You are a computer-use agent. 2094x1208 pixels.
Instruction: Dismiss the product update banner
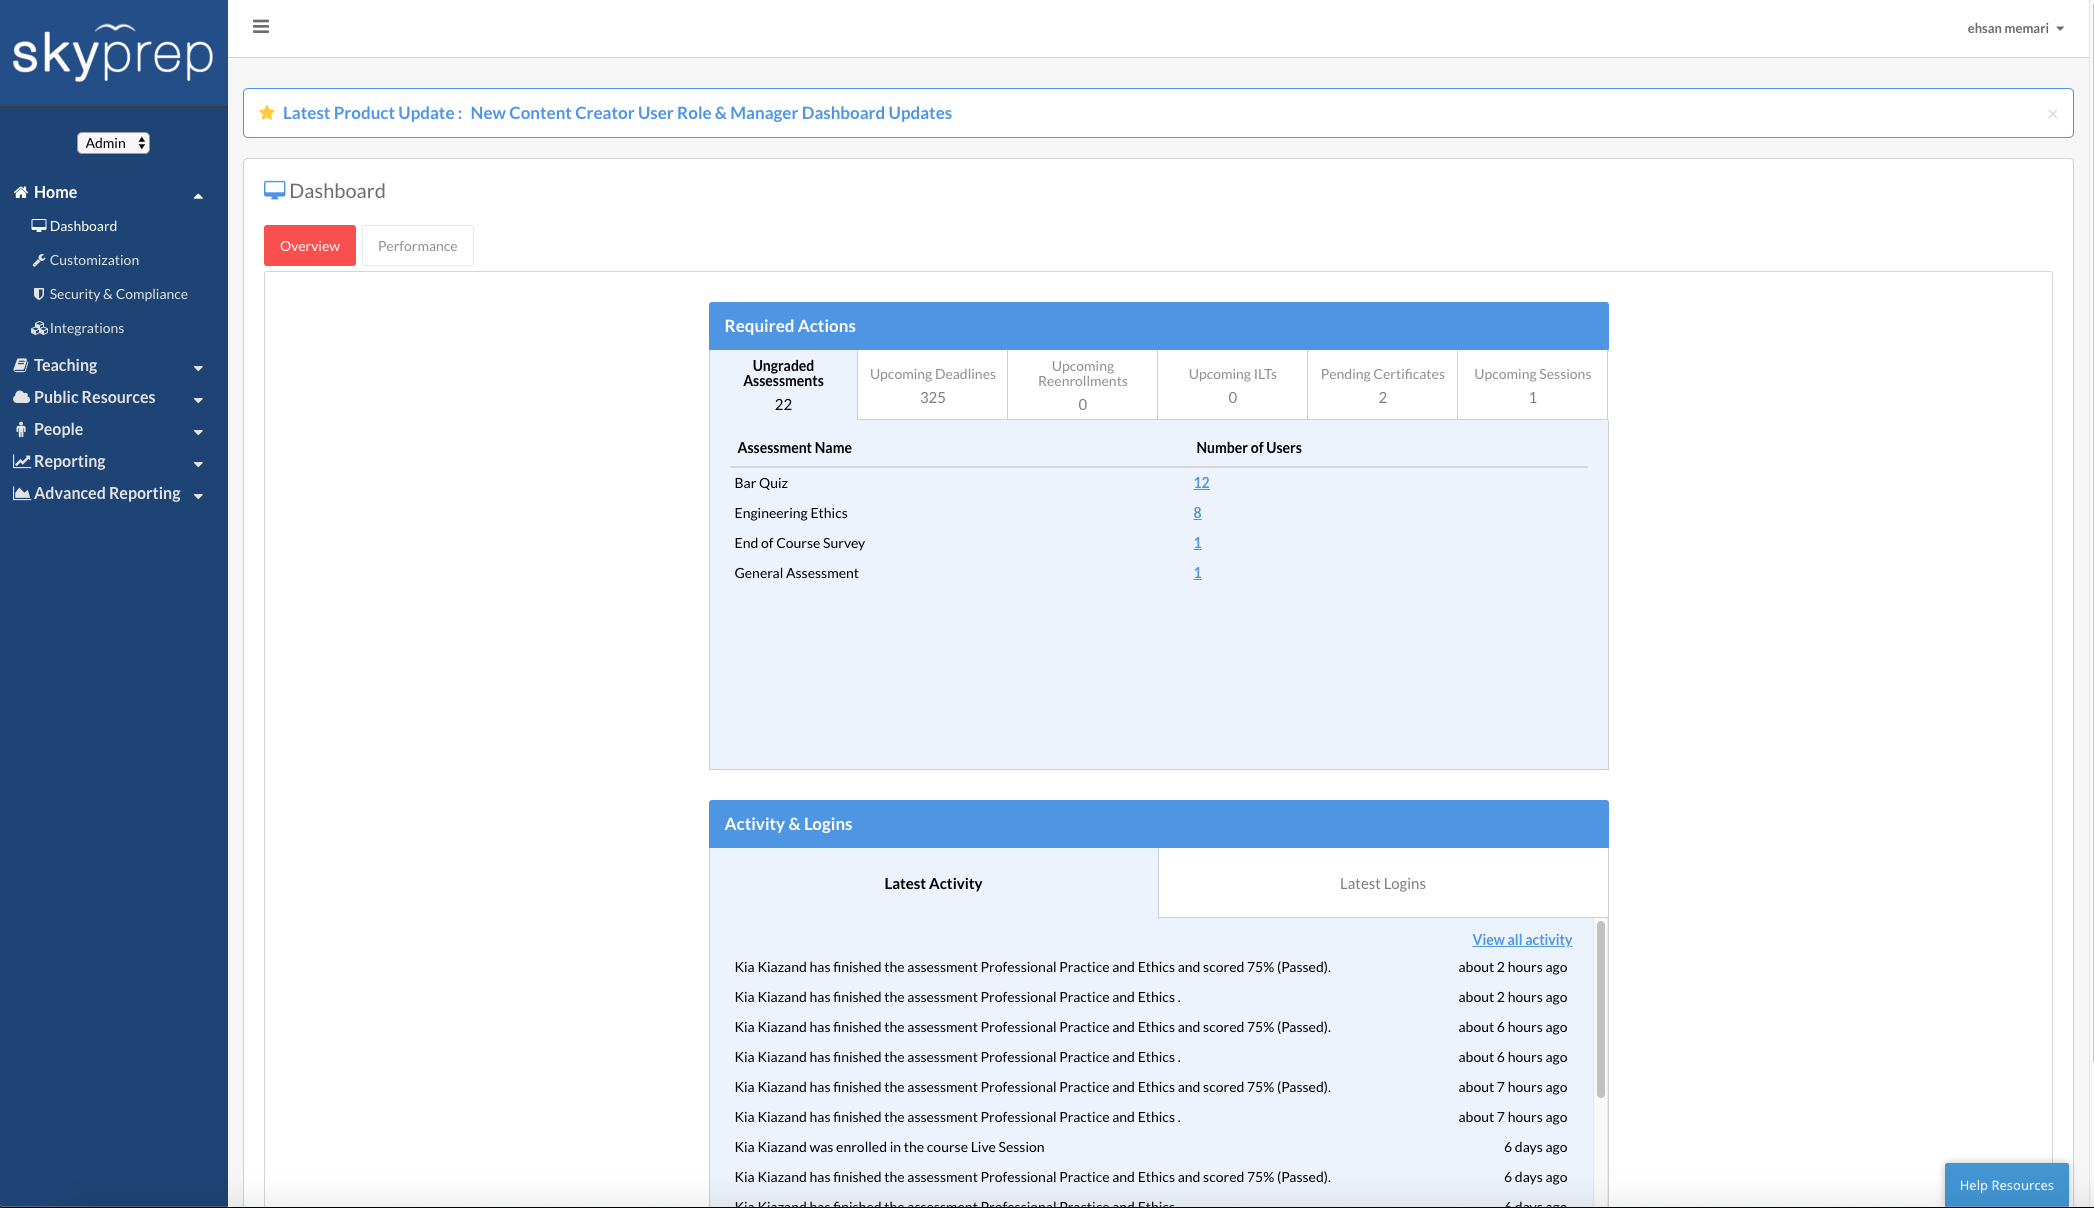pyautogui.click(x=2052, y=113)
